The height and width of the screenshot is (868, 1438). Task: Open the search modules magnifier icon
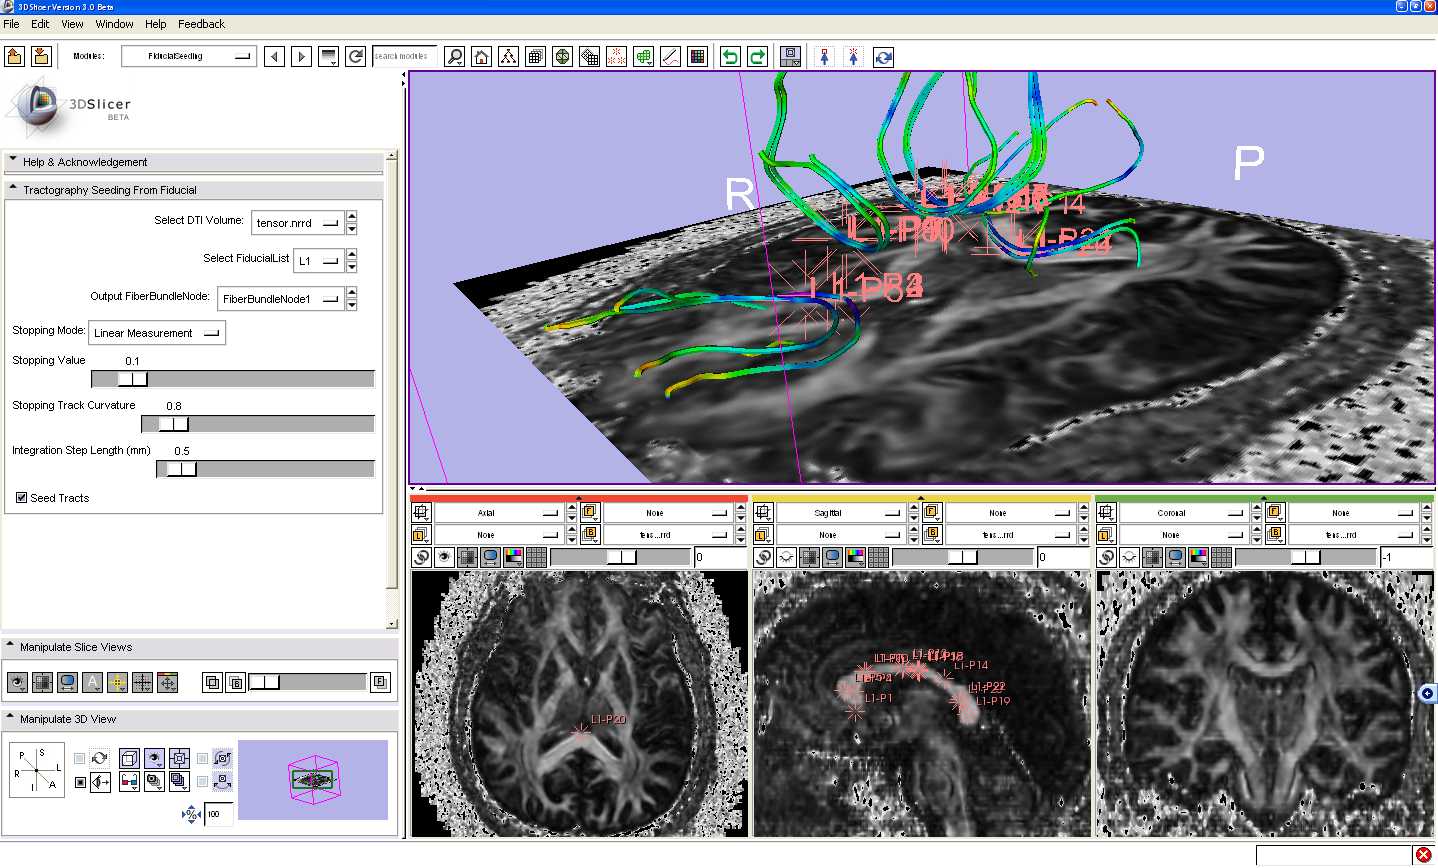455,57
